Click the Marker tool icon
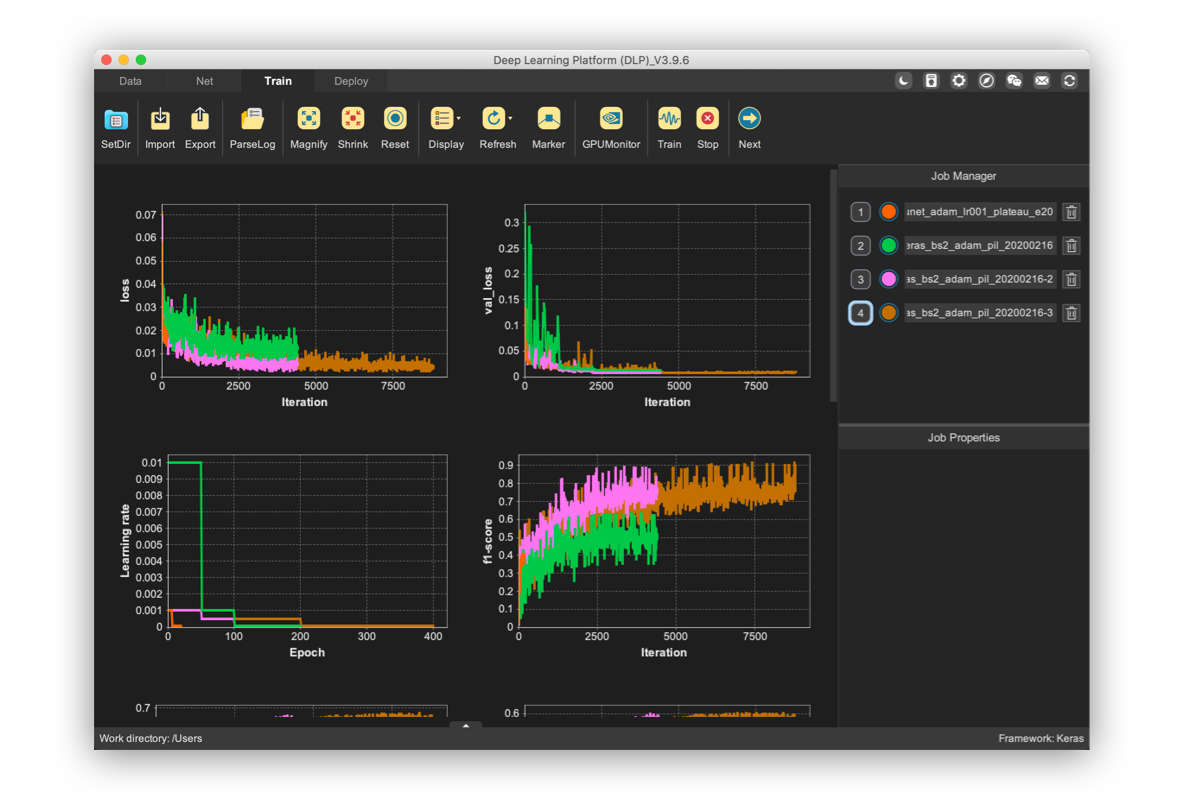Screen dimensions: 1182x802 (548, 119)
